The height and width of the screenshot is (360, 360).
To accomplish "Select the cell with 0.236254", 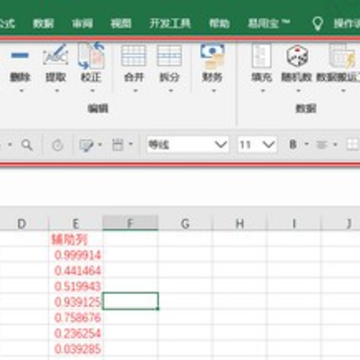I will 76,333.
